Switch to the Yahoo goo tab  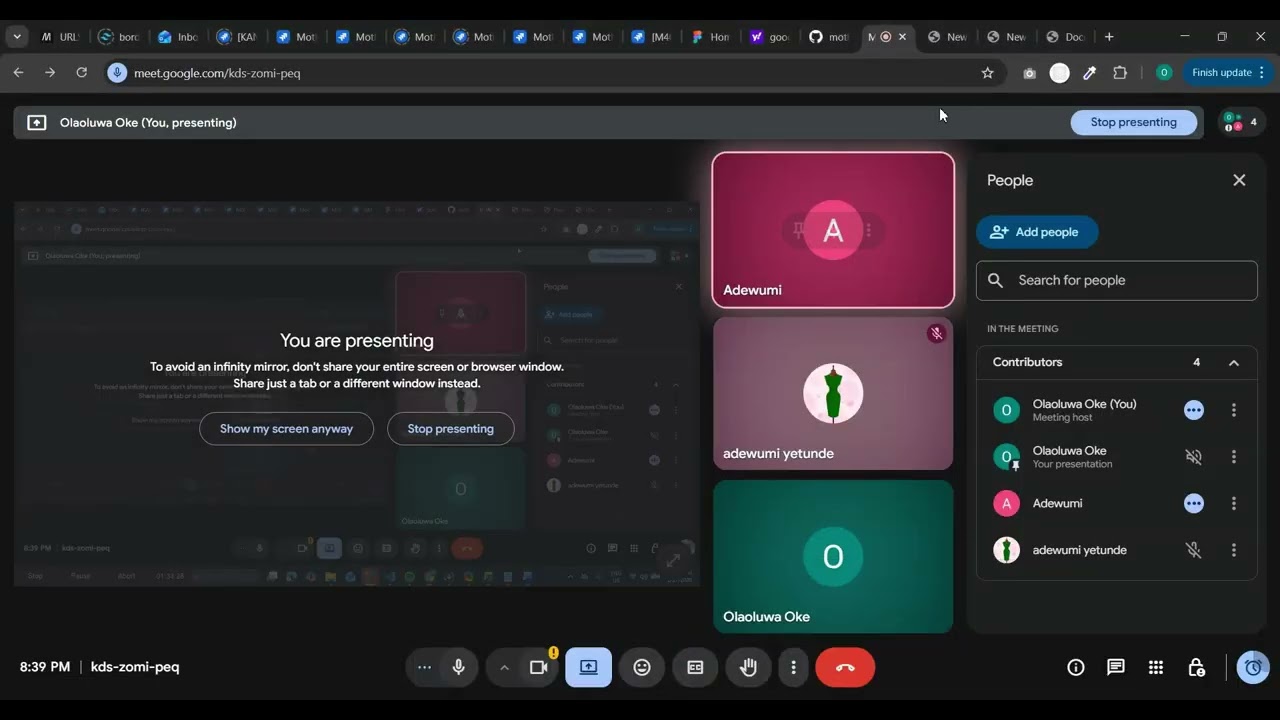tap(769, 37)
